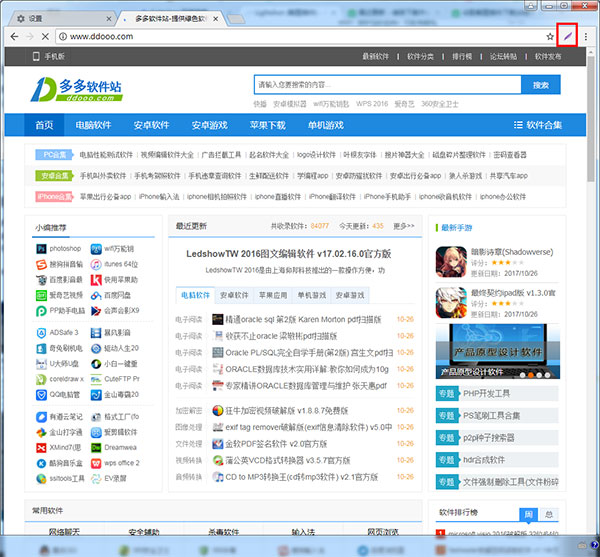Click the page vertical scrollbar thumb
This screenshot has height=557, width=600.
pos(591,119)
